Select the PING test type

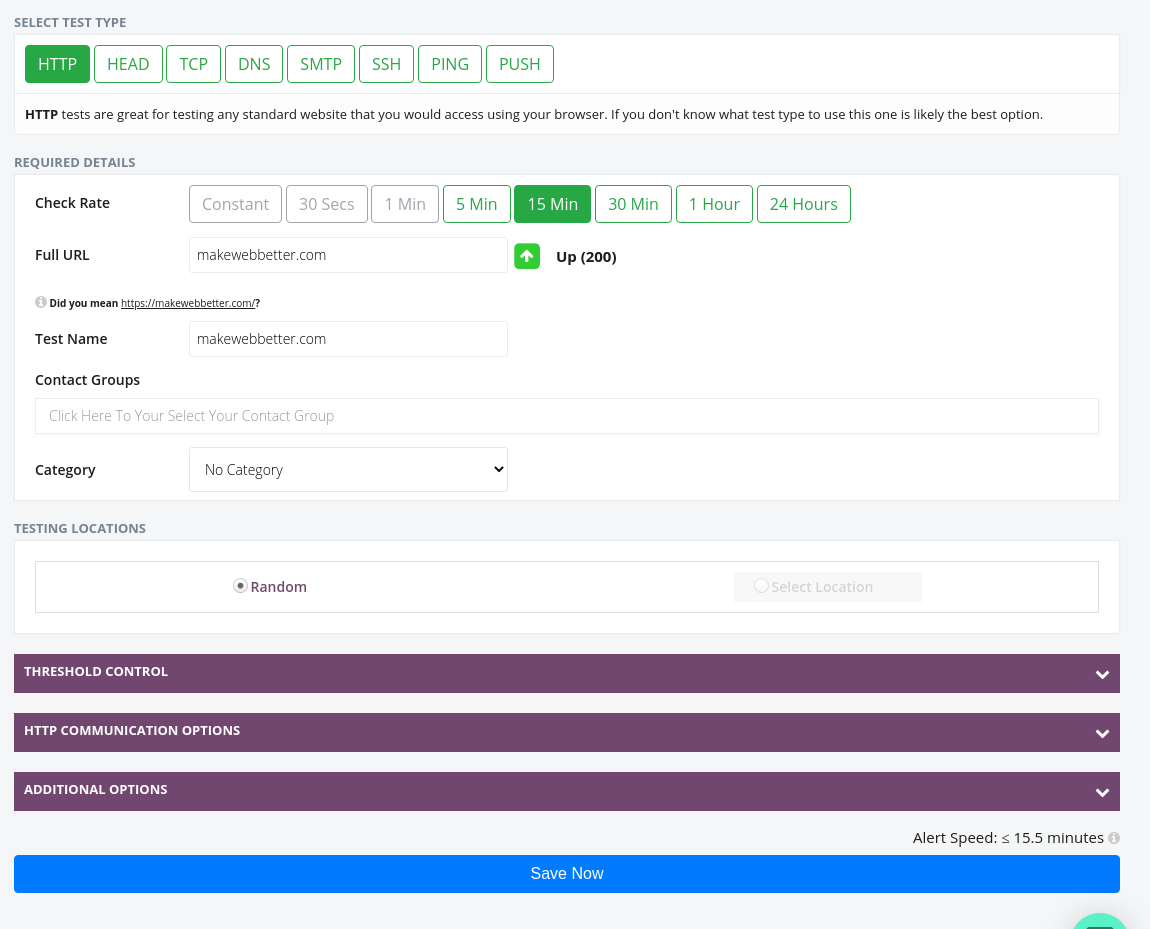tap(449, 63)
